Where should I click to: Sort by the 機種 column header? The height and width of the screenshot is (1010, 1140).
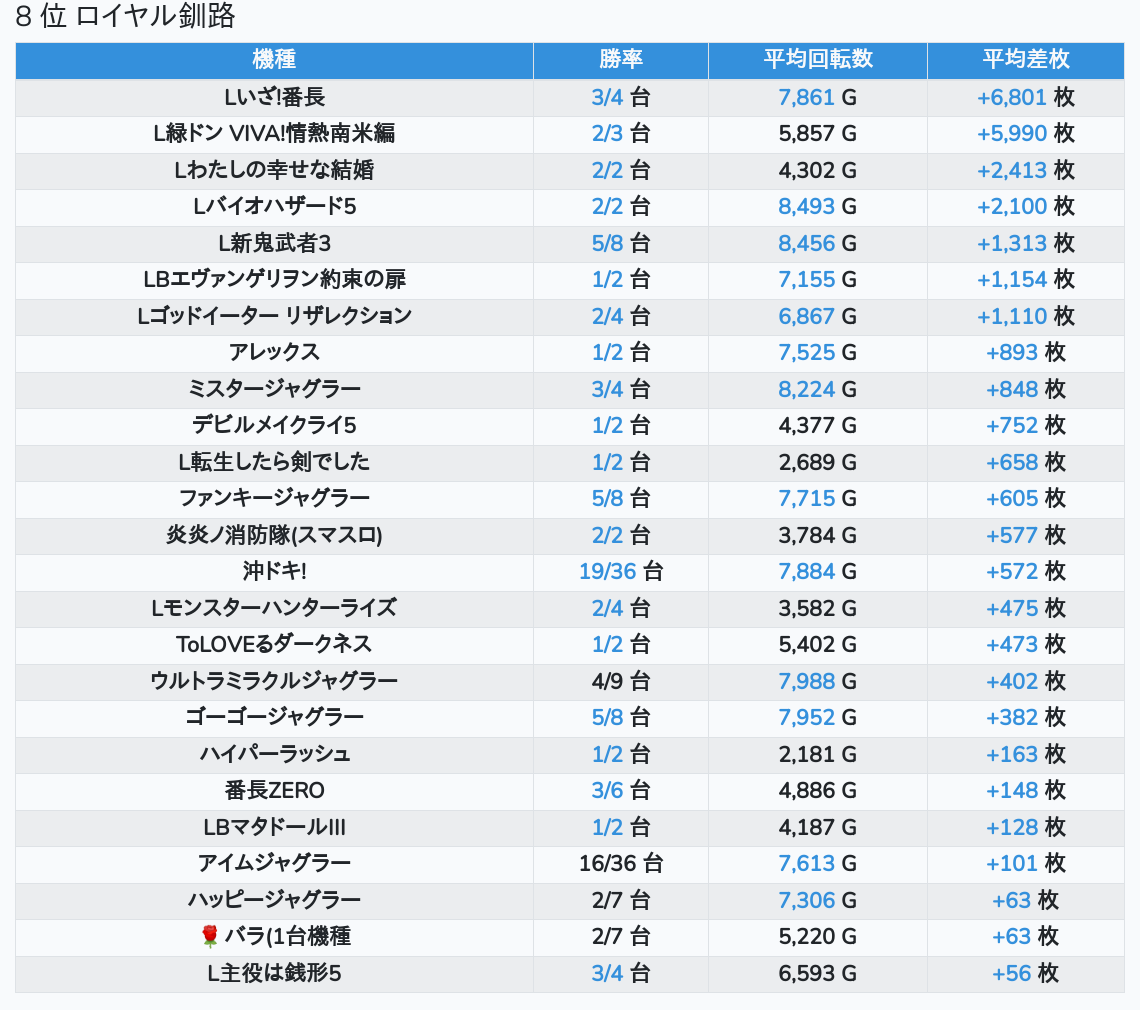pos(274,60)
